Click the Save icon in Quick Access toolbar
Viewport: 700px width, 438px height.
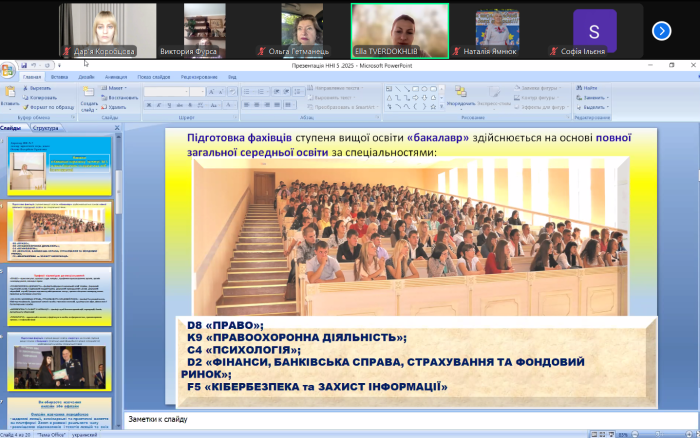(23, 65)
